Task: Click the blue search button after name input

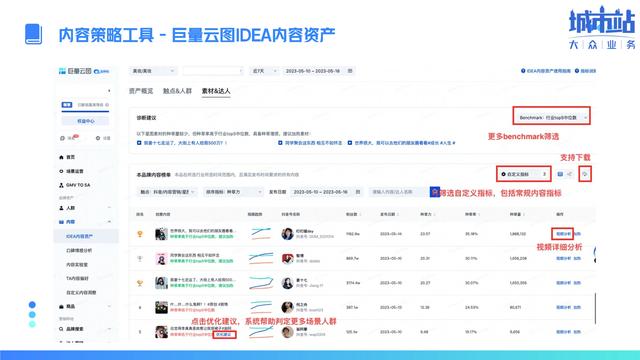Action: pyautogui.click(x=435, y=192)
